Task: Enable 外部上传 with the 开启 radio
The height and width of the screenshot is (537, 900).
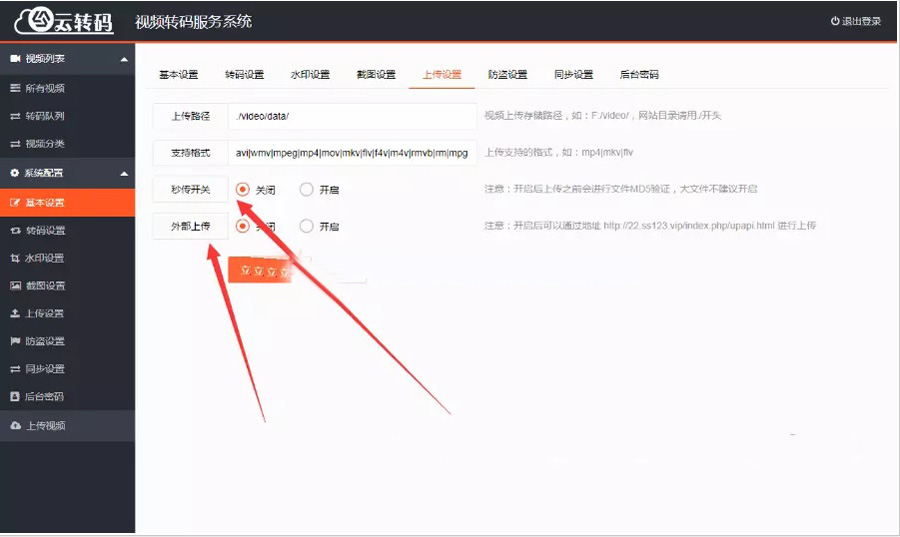Action: [306, 226]
